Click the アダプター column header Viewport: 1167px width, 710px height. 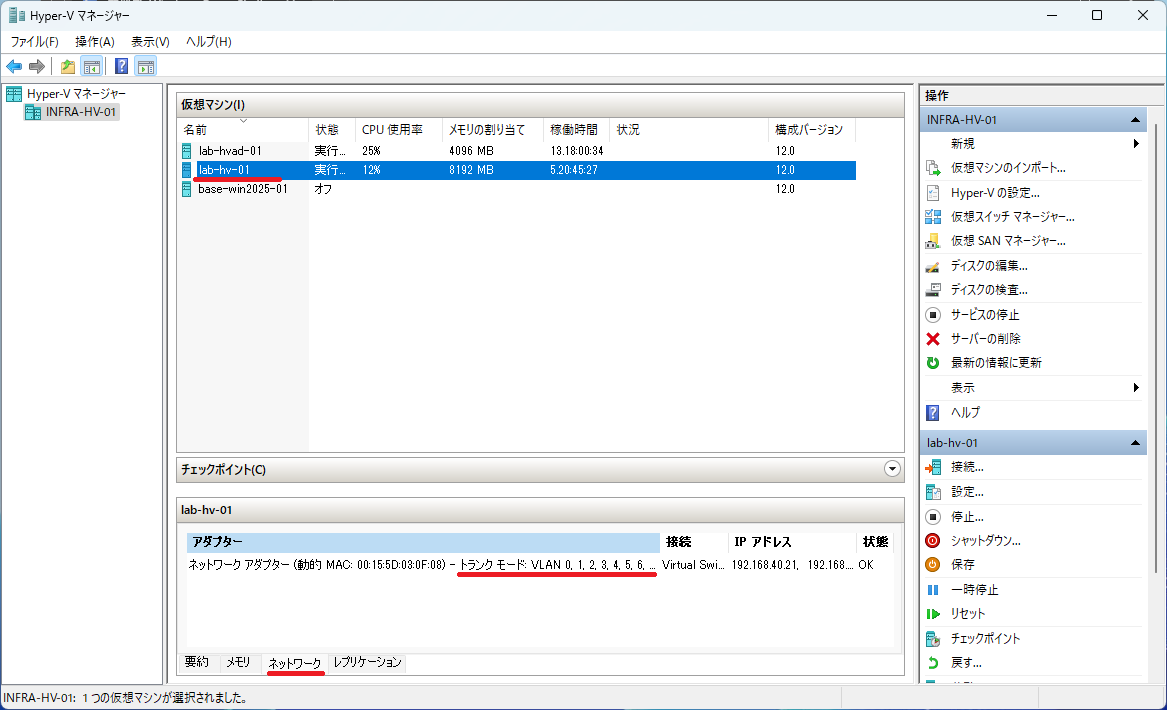(423, 542)
